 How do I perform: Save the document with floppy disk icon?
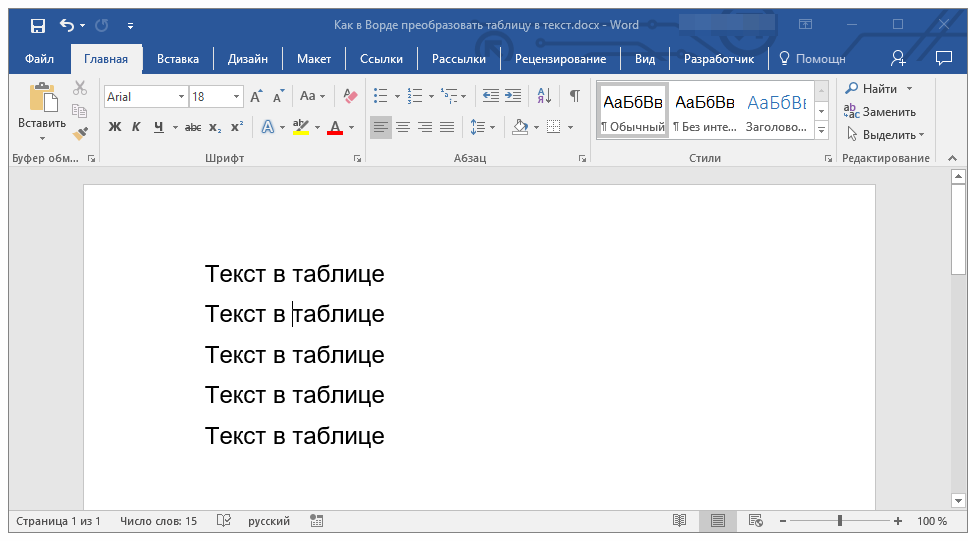tap(38, 25)
